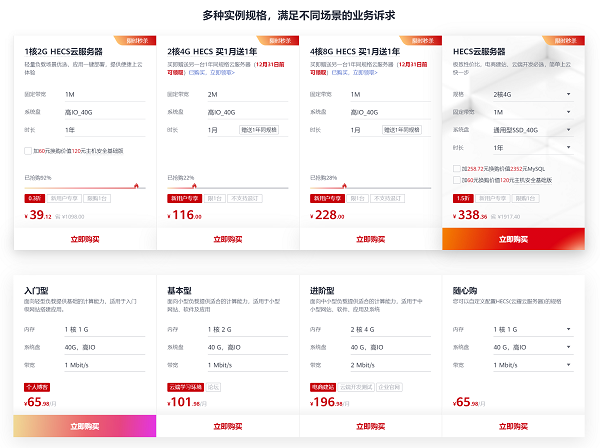Tick the 主机安全基础版 add-on checkbox on the 1核2G card
The image size is (600, 448).
pos(28,151)
